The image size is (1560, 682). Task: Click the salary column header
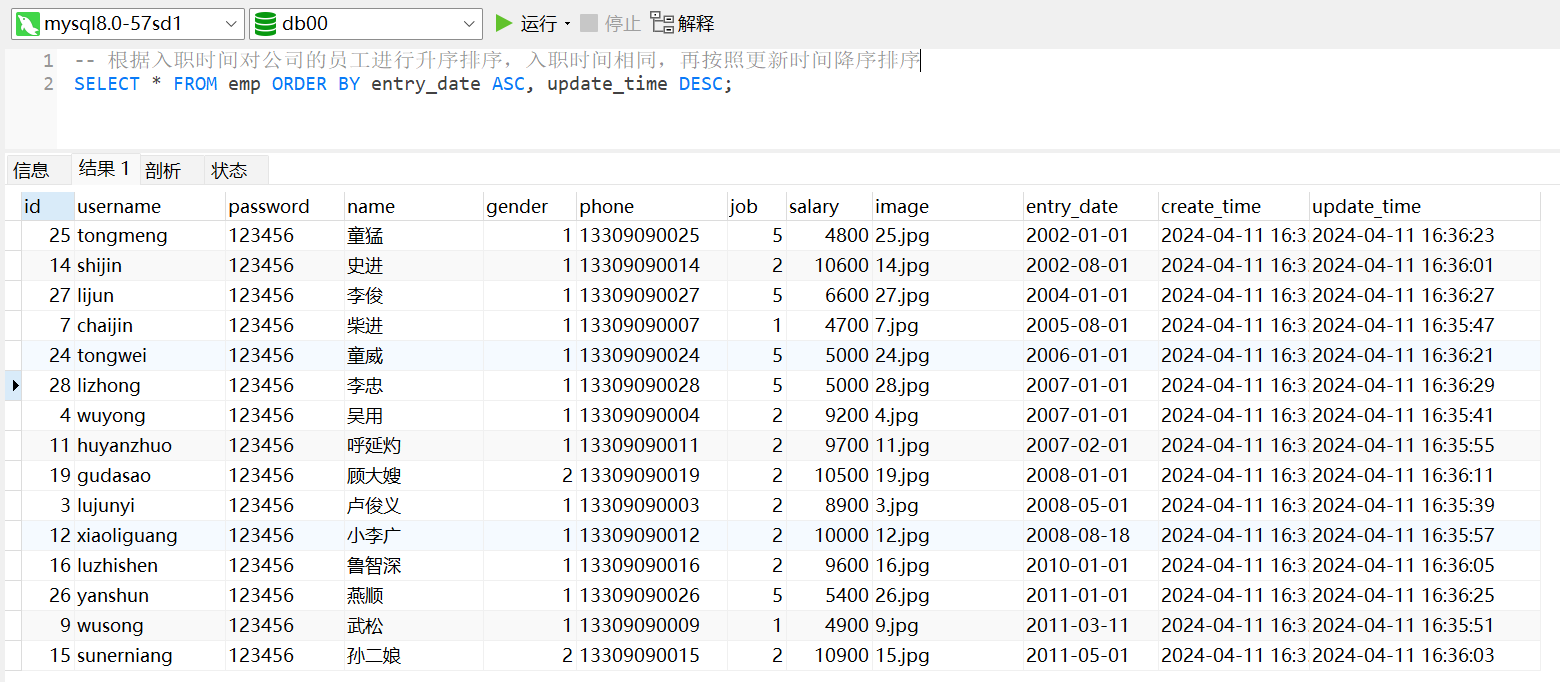(x=829, y=206)
